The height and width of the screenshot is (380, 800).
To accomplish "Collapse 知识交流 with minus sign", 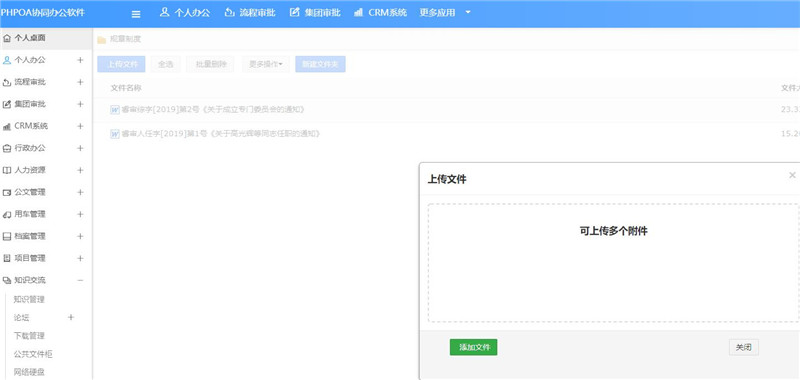I will 80,281.
